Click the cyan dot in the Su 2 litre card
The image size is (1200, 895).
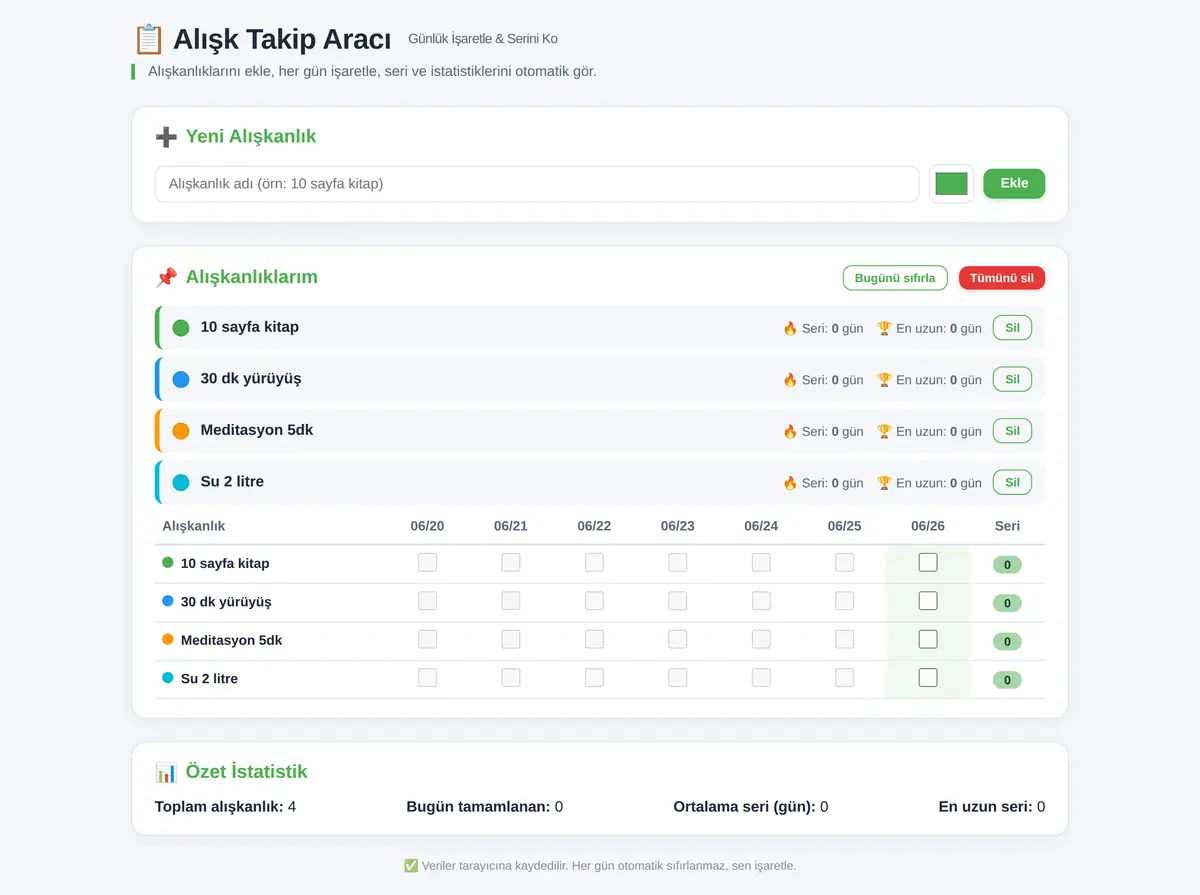pos(181,483)
